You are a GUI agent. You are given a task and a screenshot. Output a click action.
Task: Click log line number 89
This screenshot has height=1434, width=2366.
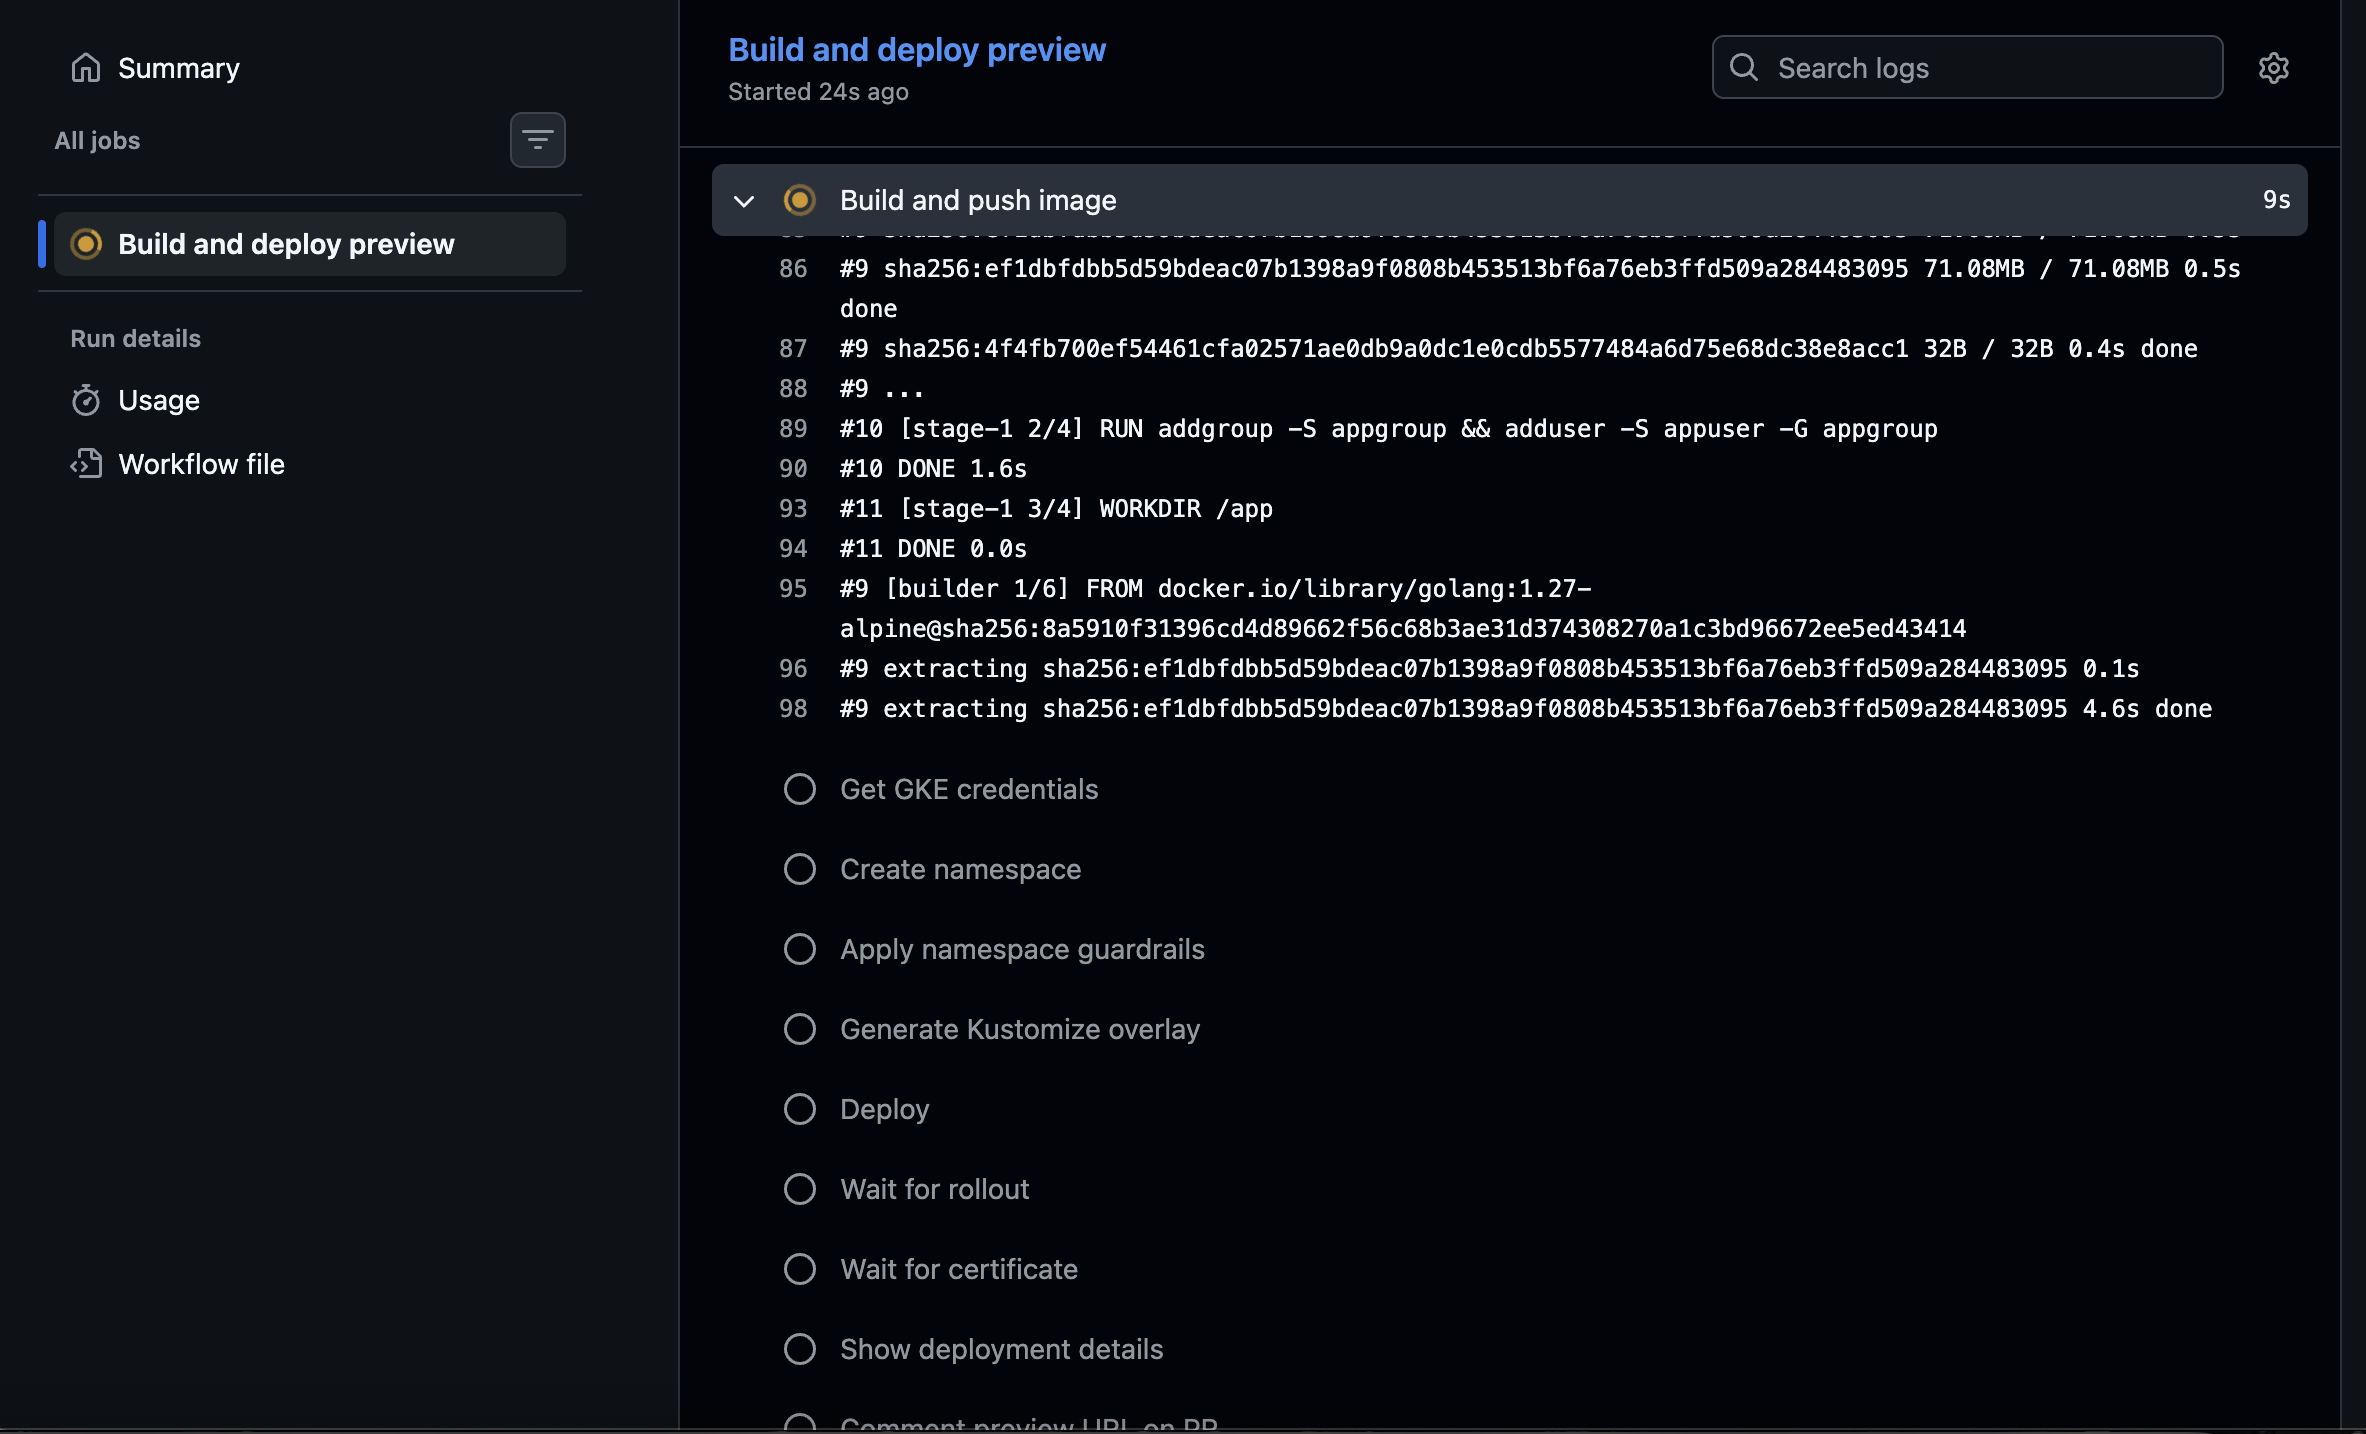[x=793, y=428]
